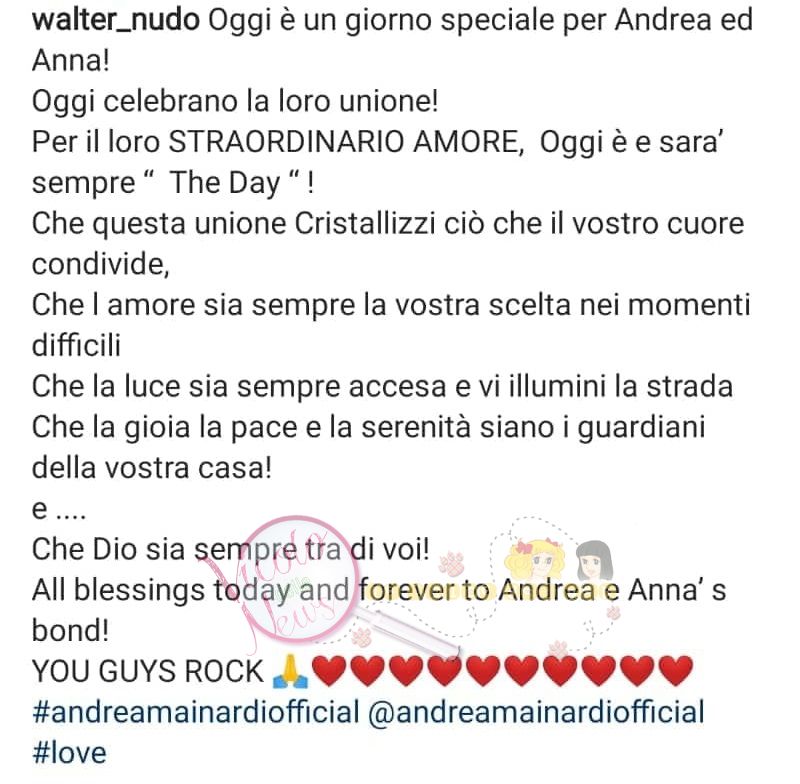This screenshot has width=800, height=784.
Task: Click the pink paw print beside "di voi!"
Action: pyautogui.click(x=452, y=563)
